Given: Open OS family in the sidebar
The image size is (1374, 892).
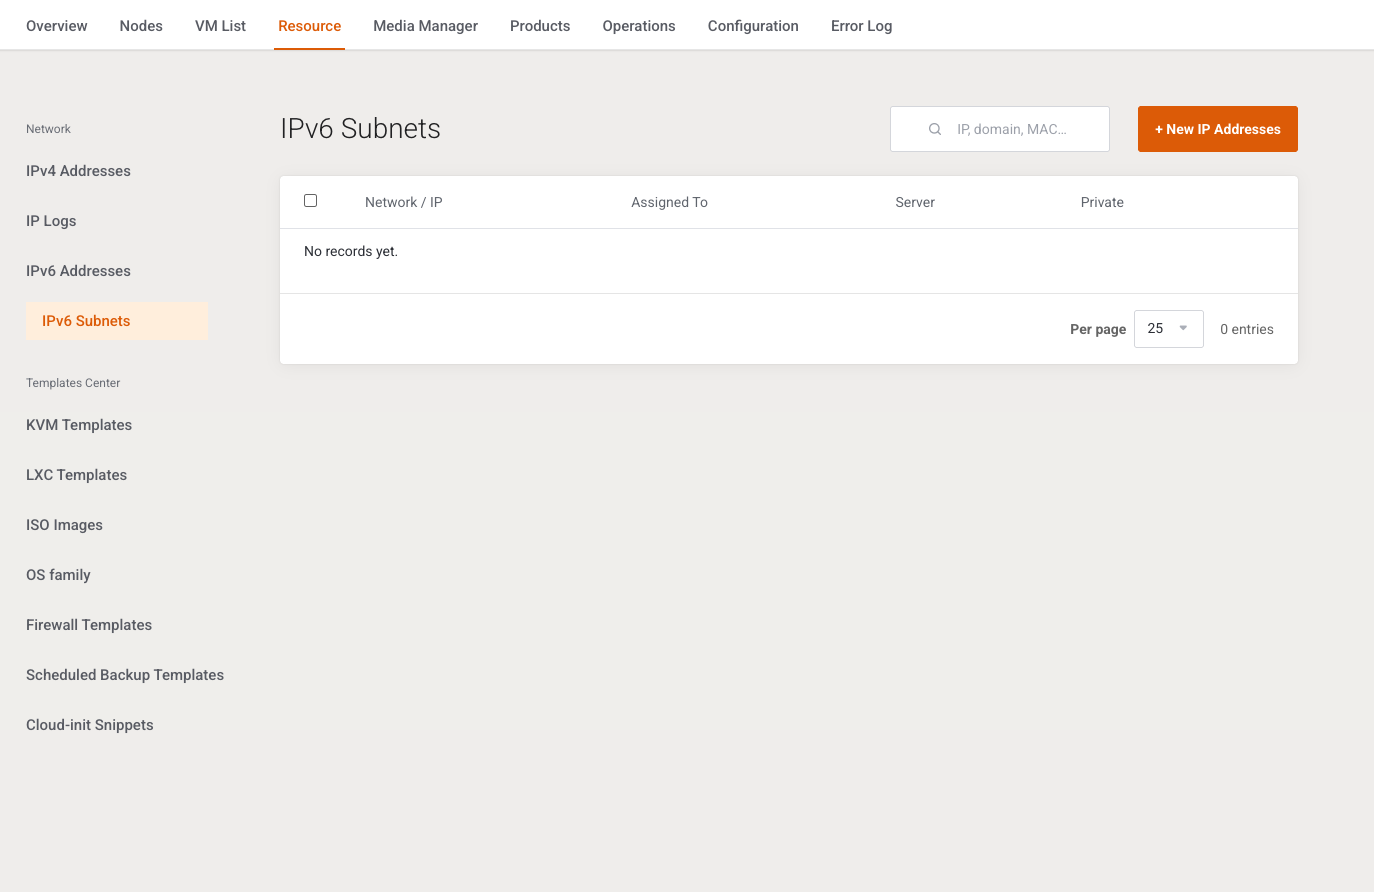Looking at the screenshot, I should [x=58, y=575].
